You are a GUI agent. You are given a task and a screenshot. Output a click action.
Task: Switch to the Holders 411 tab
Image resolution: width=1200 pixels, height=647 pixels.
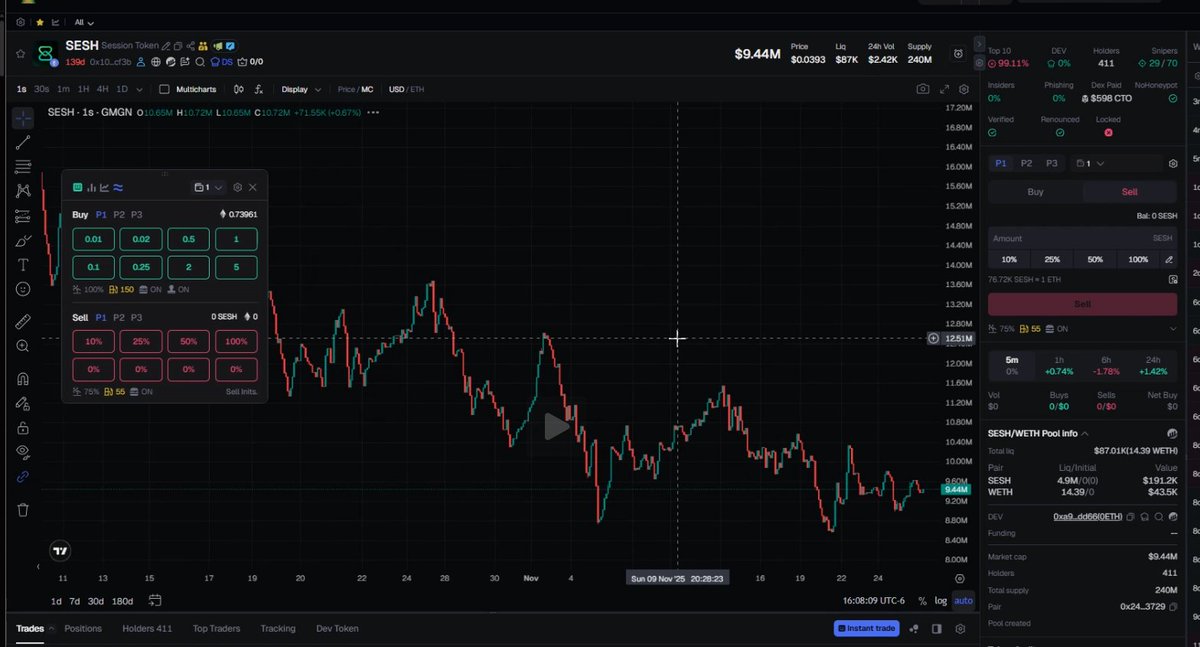[147, 629]
